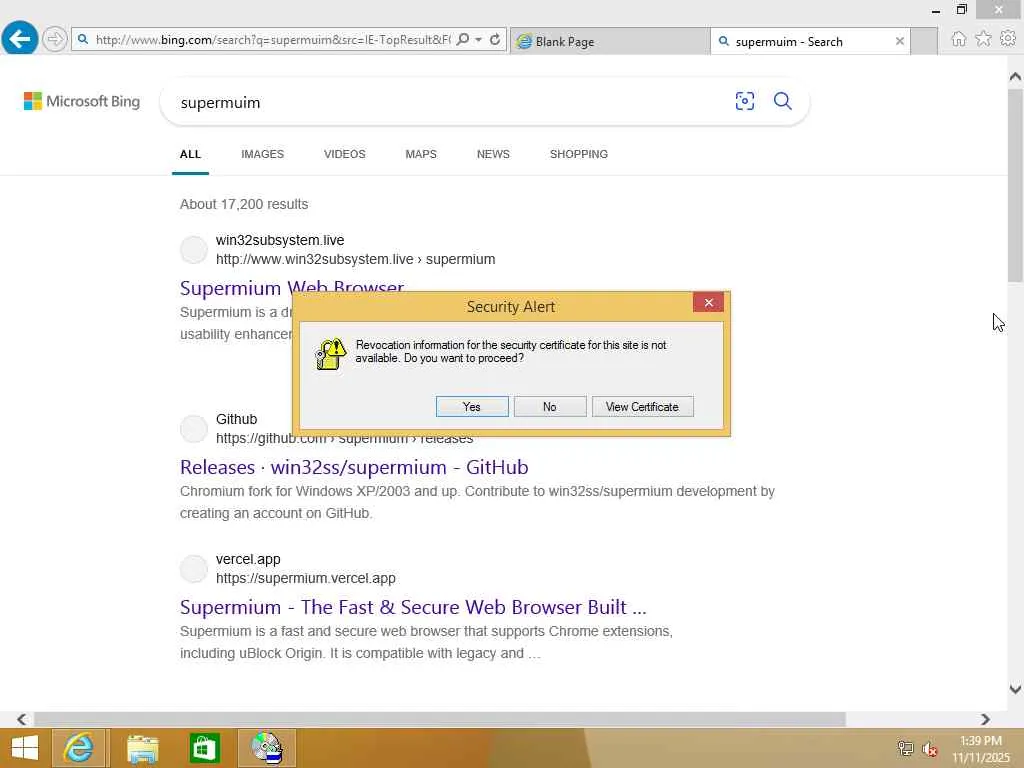The image size is (1024, 768).
Task: Click No in the Security Alert
Action: tap(550, 406)
